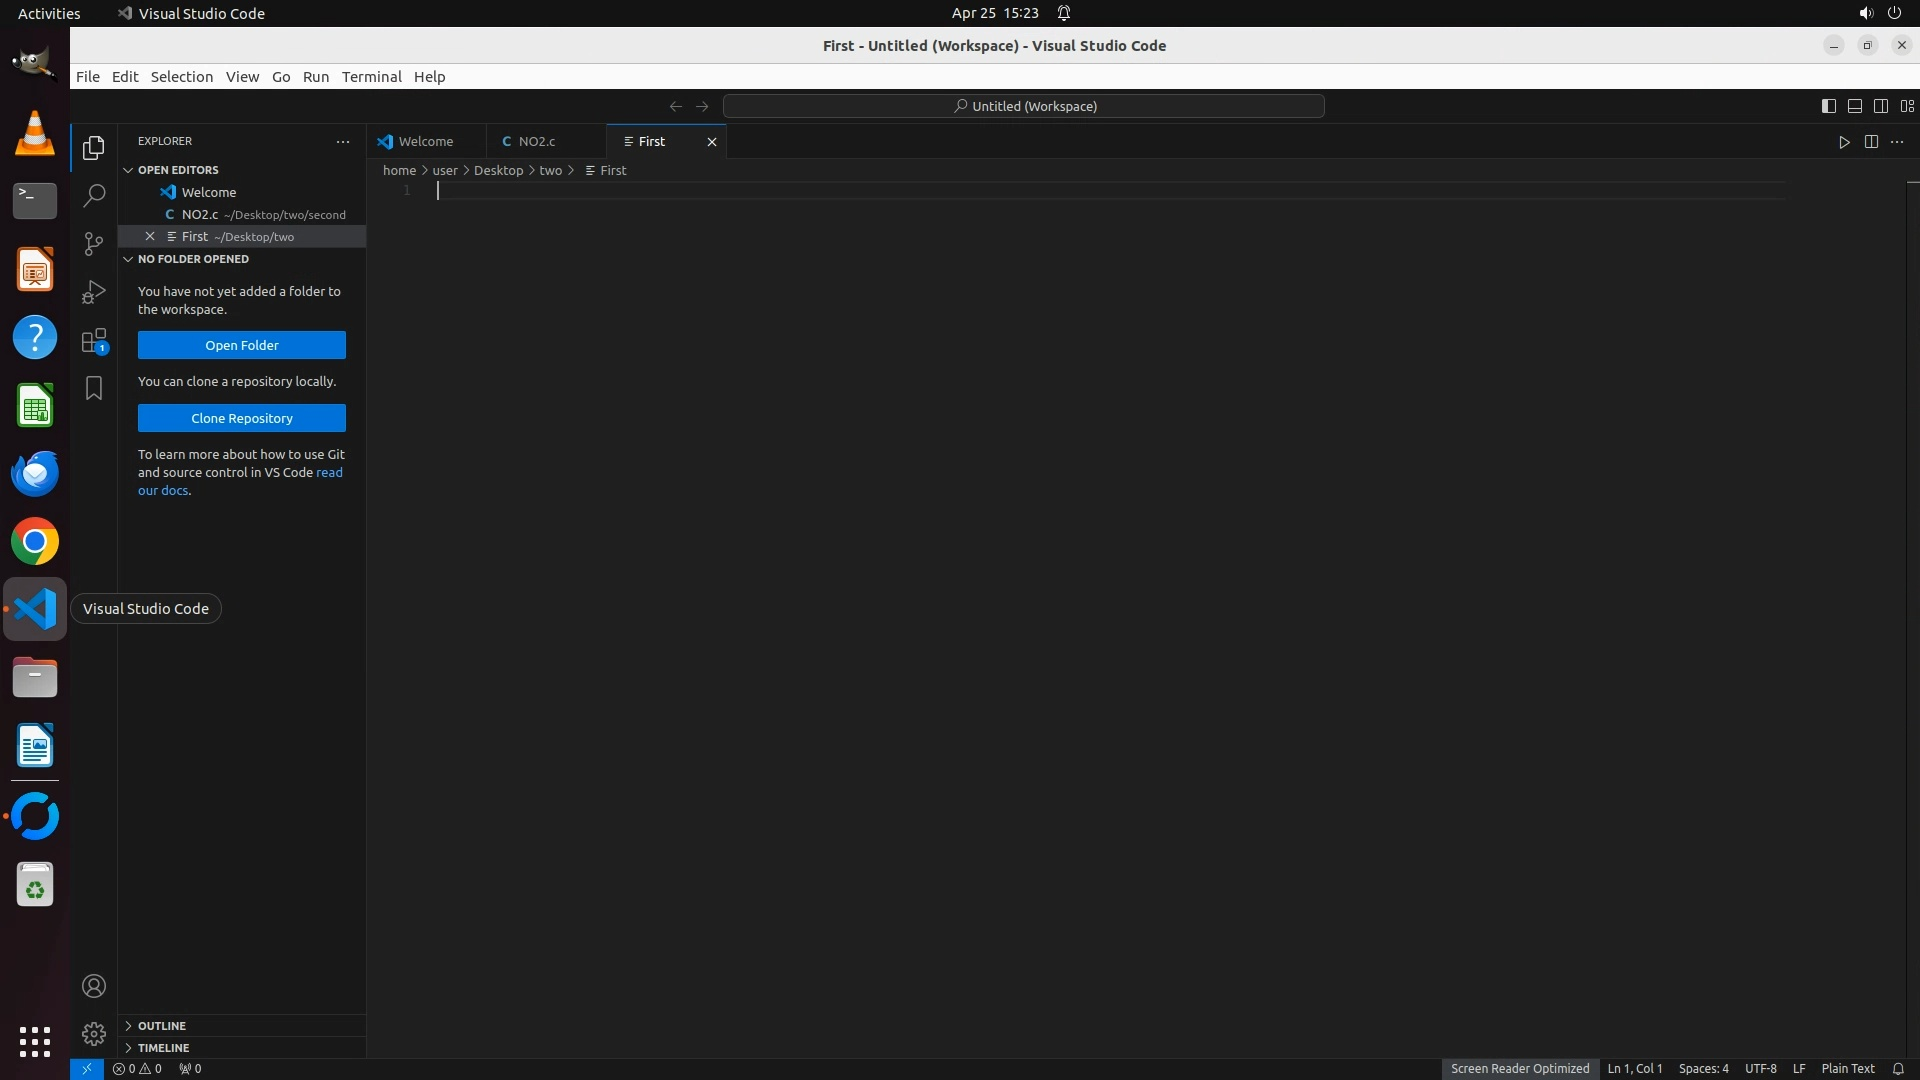The image size is (1920, 1080).
Task: Toggle the secondary sidebar visibility
Action: 1880,106
